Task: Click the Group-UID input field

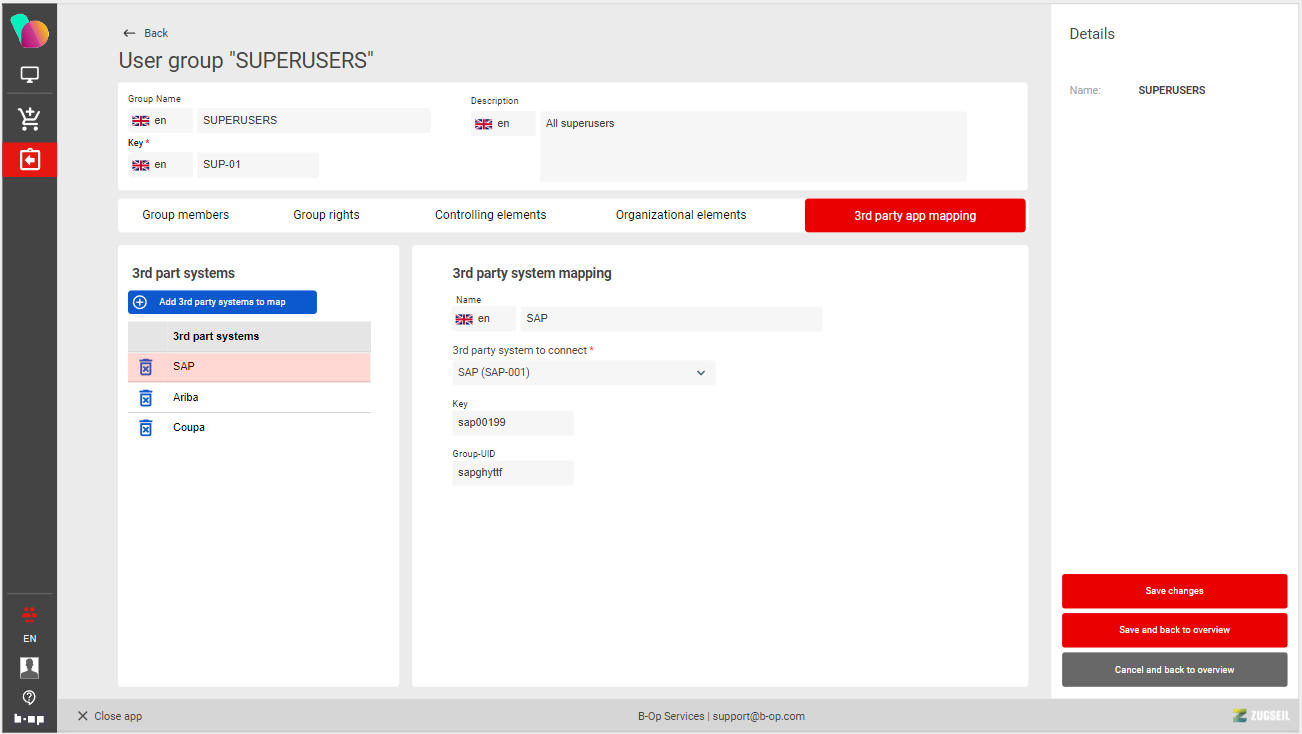Action: (x=512, y=473)
